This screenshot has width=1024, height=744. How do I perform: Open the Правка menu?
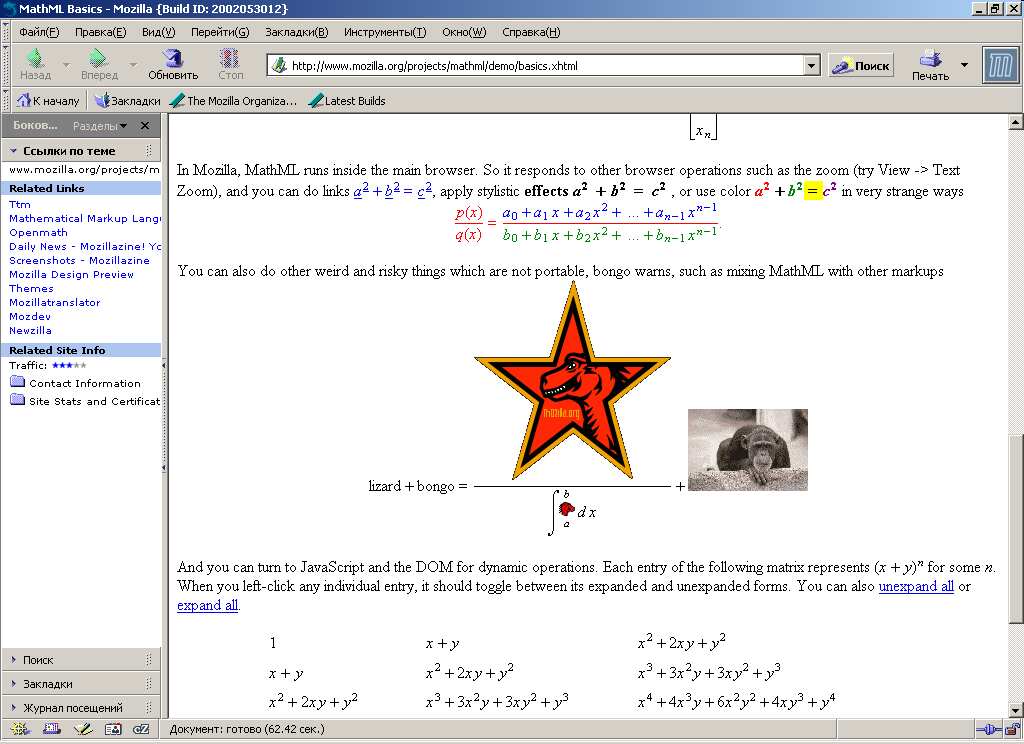click(101, 32)
